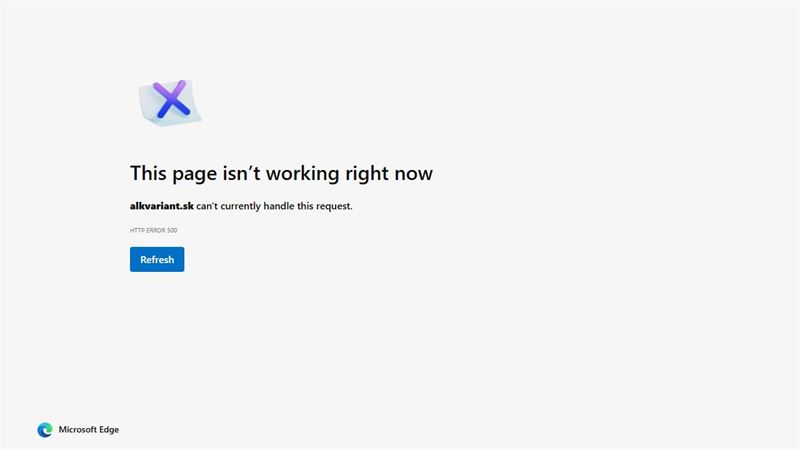Click the word Microsoft beside the logo

pyautogui.click(x=78, y=430)
